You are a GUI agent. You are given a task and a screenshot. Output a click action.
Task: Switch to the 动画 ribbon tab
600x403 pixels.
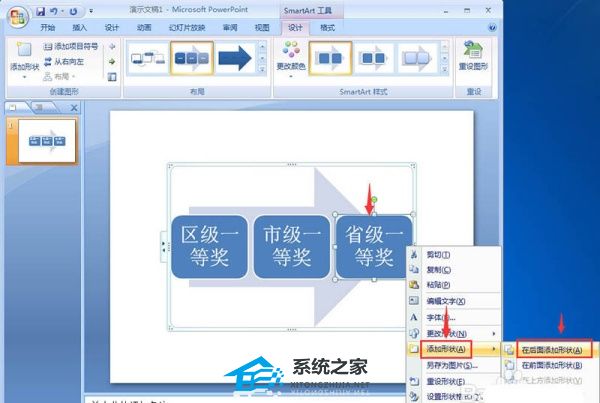pos(144,28)
